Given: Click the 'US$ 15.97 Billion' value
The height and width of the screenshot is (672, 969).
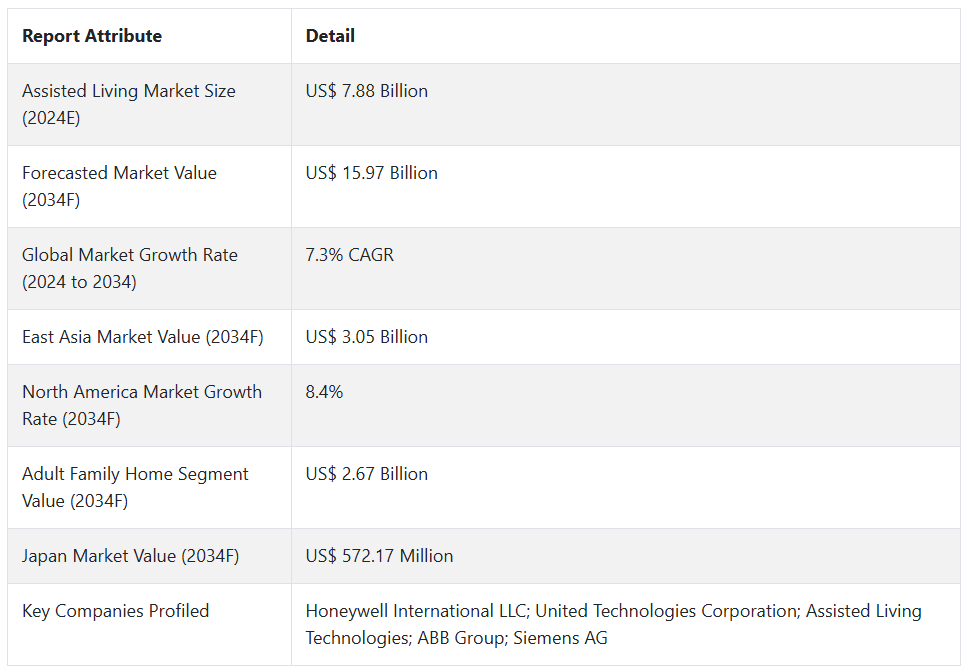Looking at the screenshot, I should [x=372, y=173].
